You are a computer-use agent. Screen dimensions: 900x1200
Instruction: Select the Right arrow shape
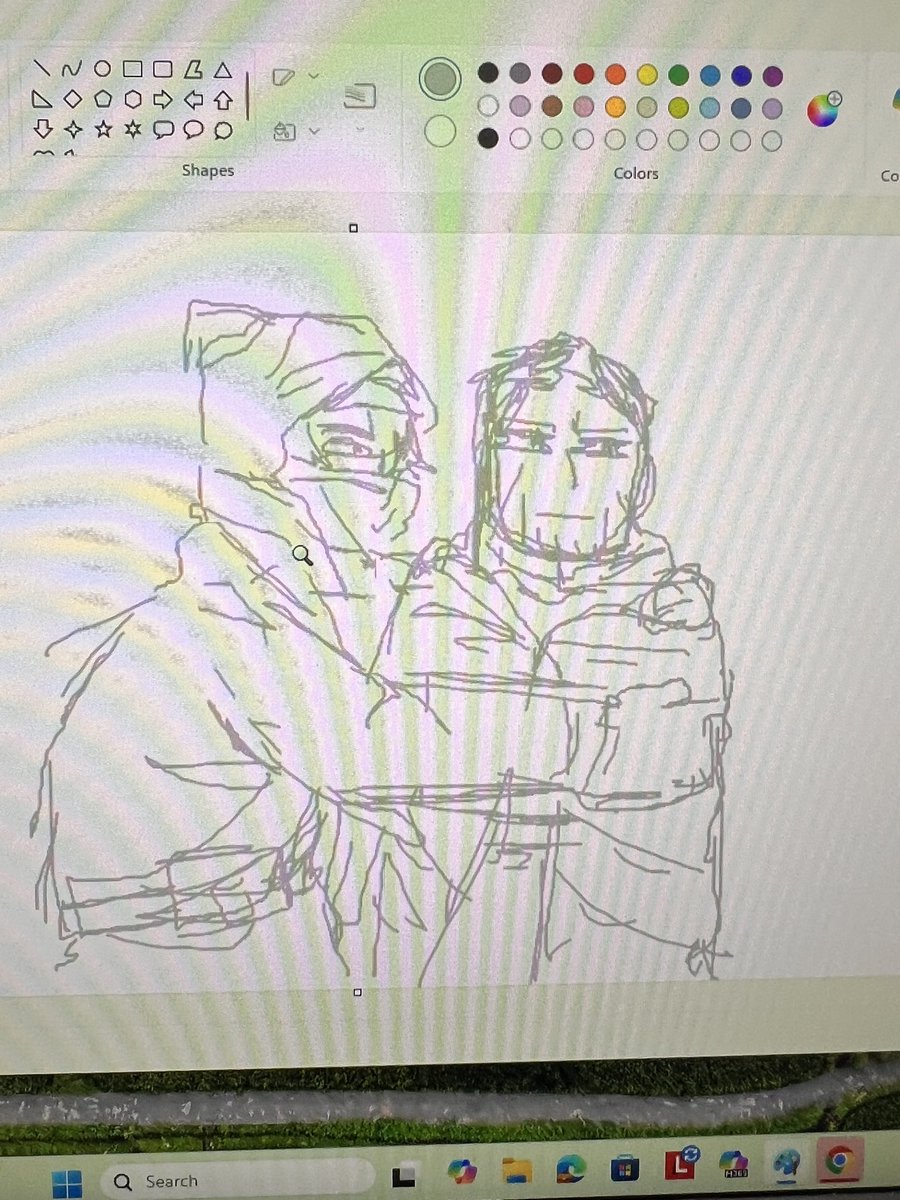[163, 99]
